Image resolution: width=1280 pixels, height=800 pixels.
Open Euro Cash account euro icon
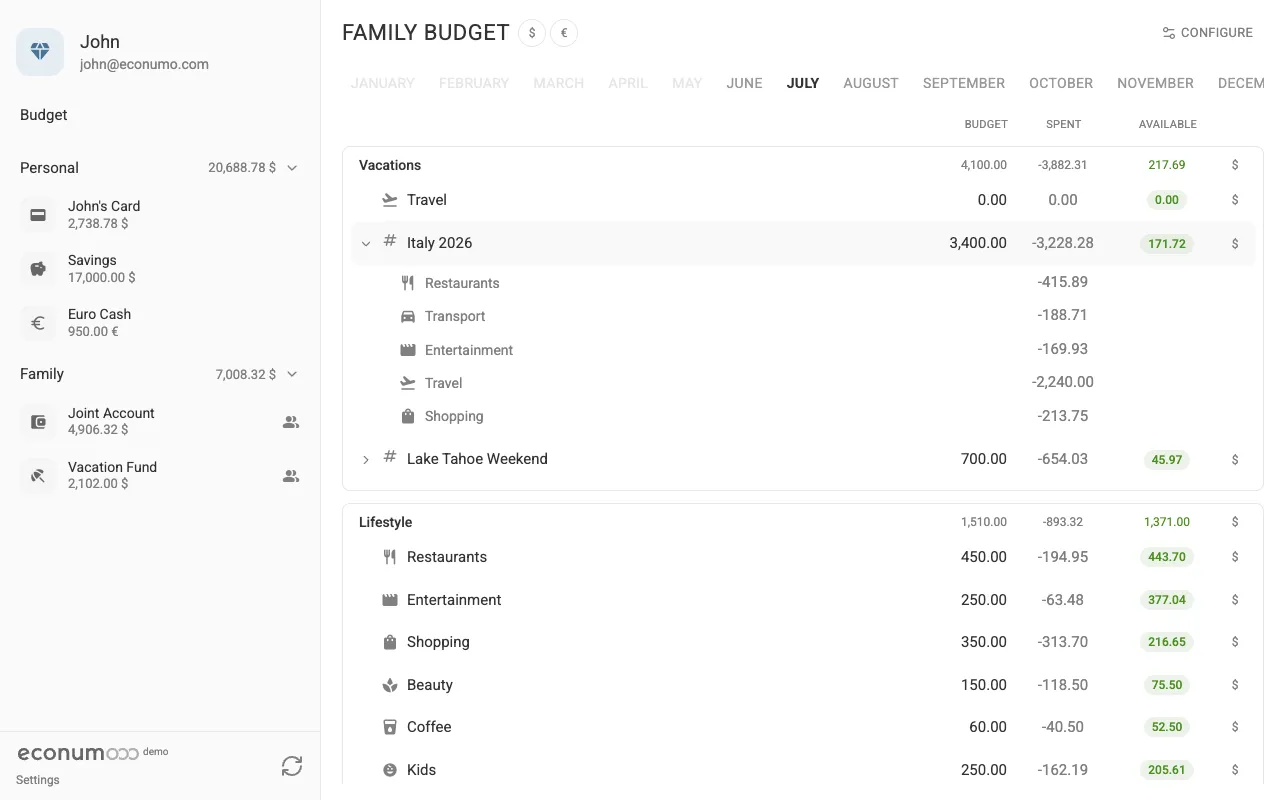tap(38, 323)
